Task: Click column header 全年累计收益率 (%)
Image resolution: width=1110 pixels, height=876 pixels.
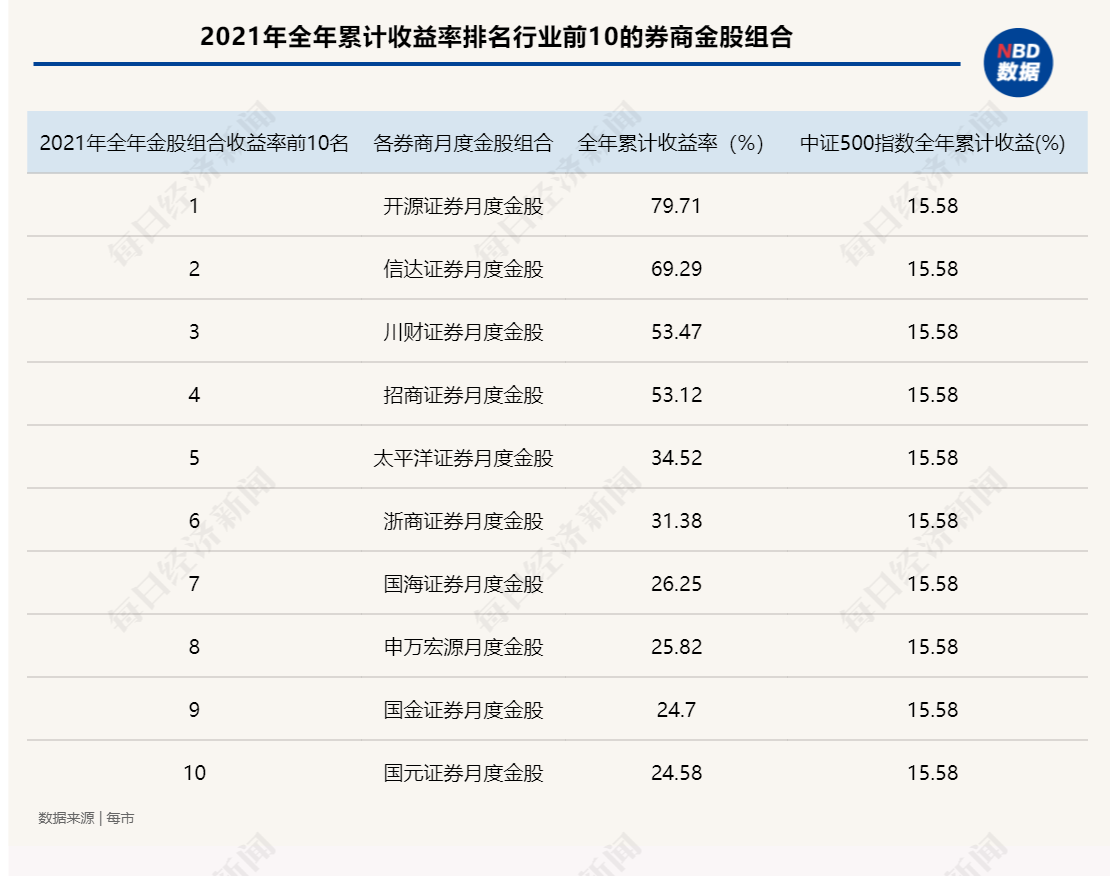Action: coord(670,143)
